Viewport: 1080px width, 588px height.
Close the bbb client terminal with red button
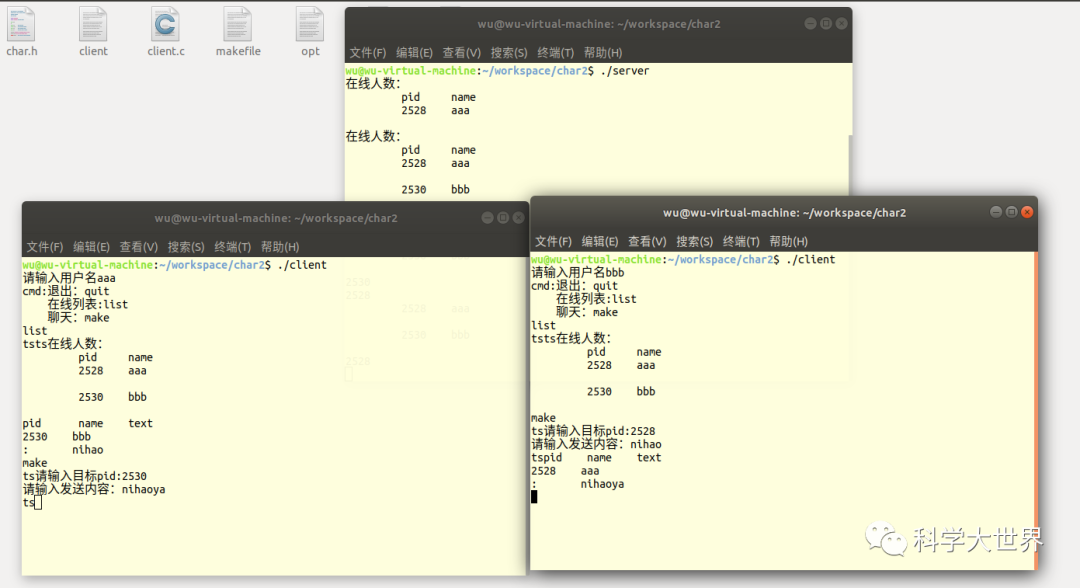pos(1027,212)
